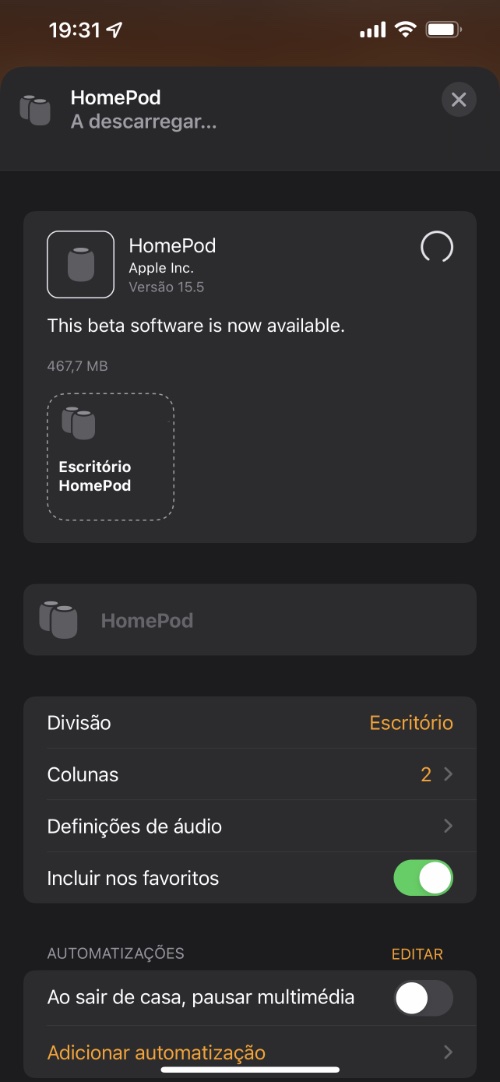Tap the HomePod pair icon in header
500x1082 pixels.
(35, 110)
